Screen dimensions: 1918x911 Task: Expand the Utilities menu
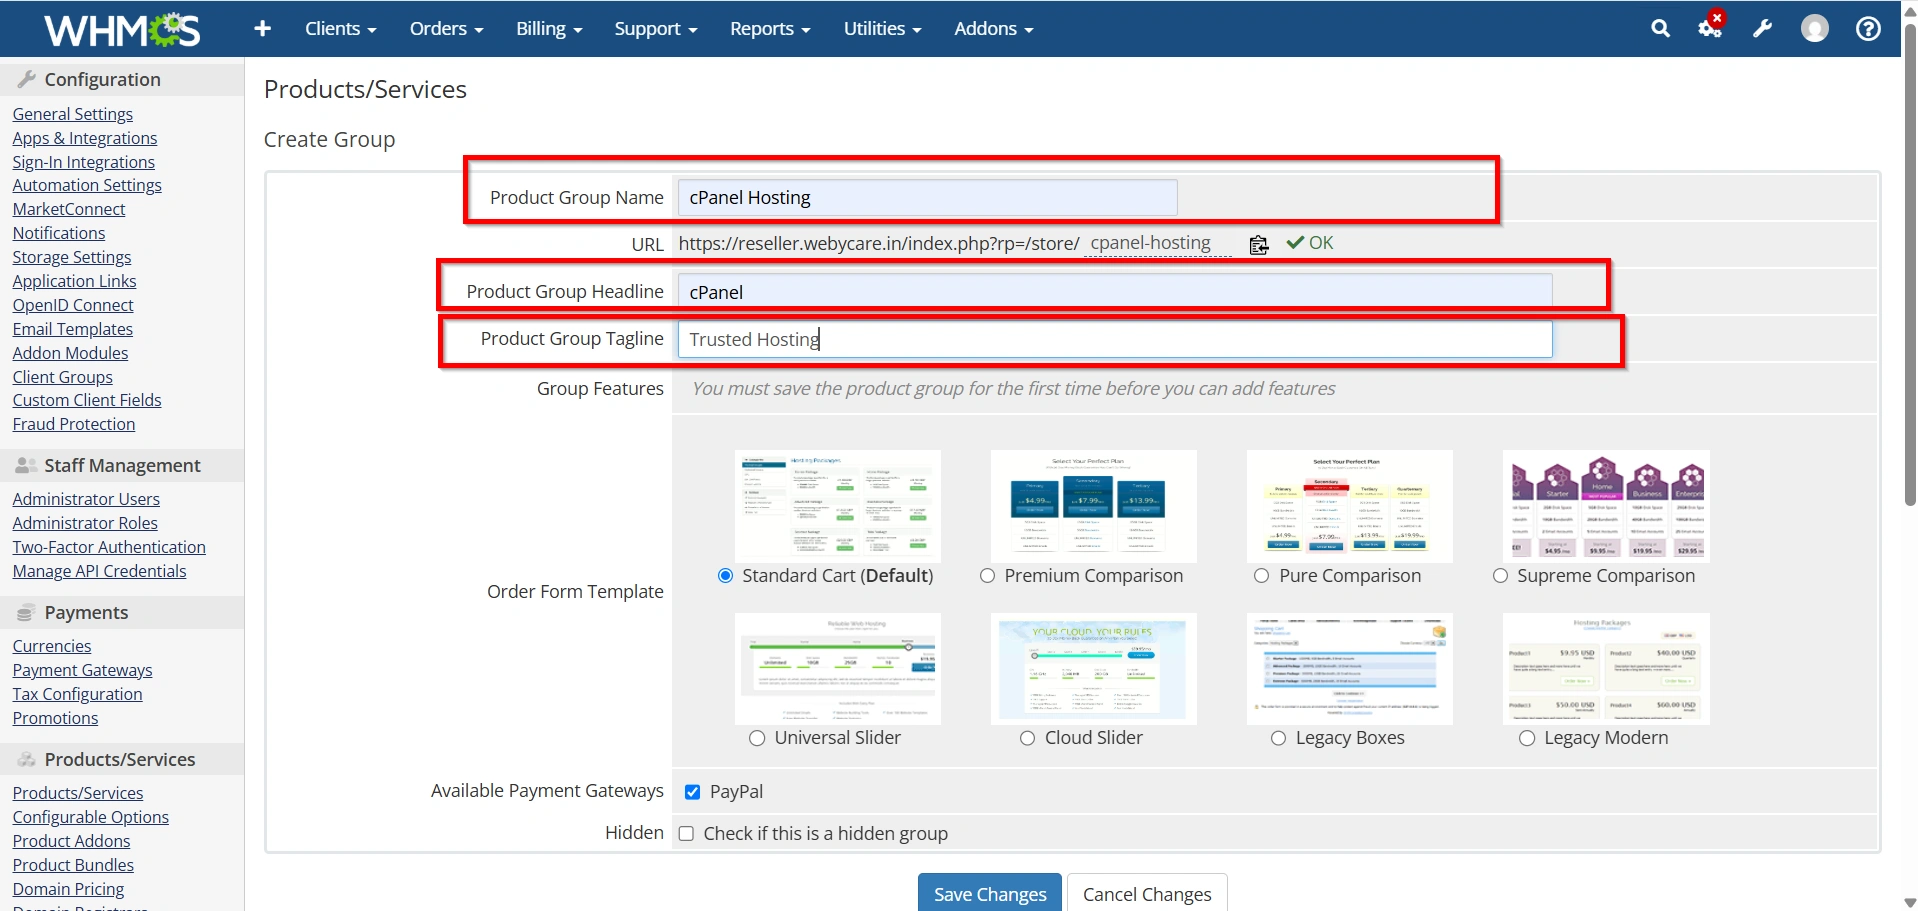pos(882,29)
